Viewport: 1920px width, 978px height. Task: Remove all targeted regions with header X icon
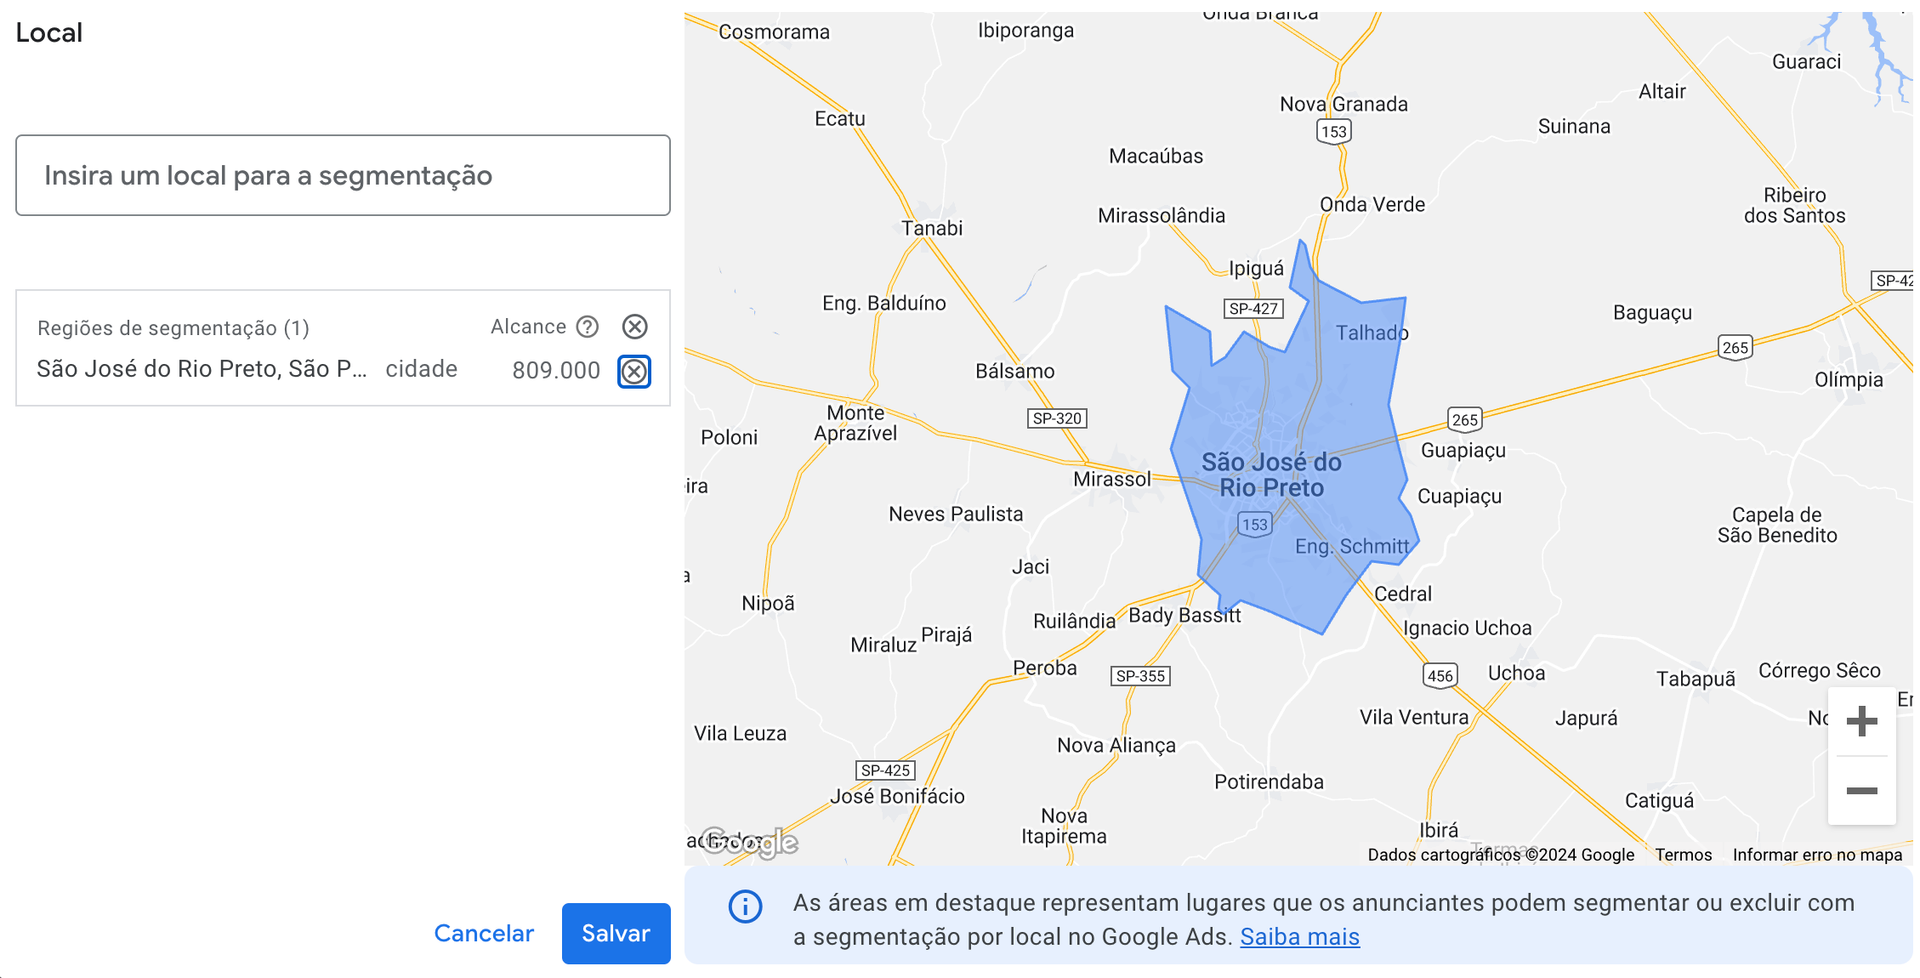tap(634, 327)
